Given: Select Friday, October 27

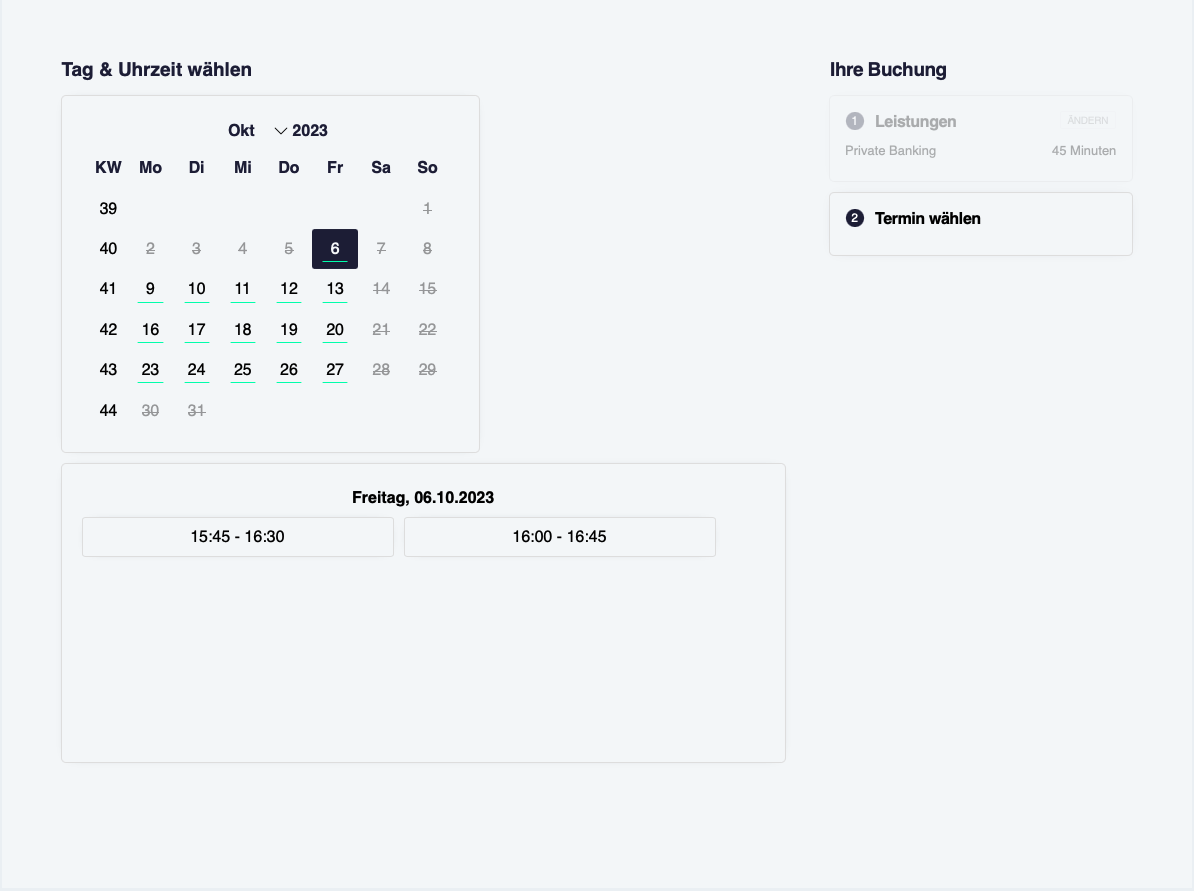Looking at the screenshot, I should pos(335,370).
